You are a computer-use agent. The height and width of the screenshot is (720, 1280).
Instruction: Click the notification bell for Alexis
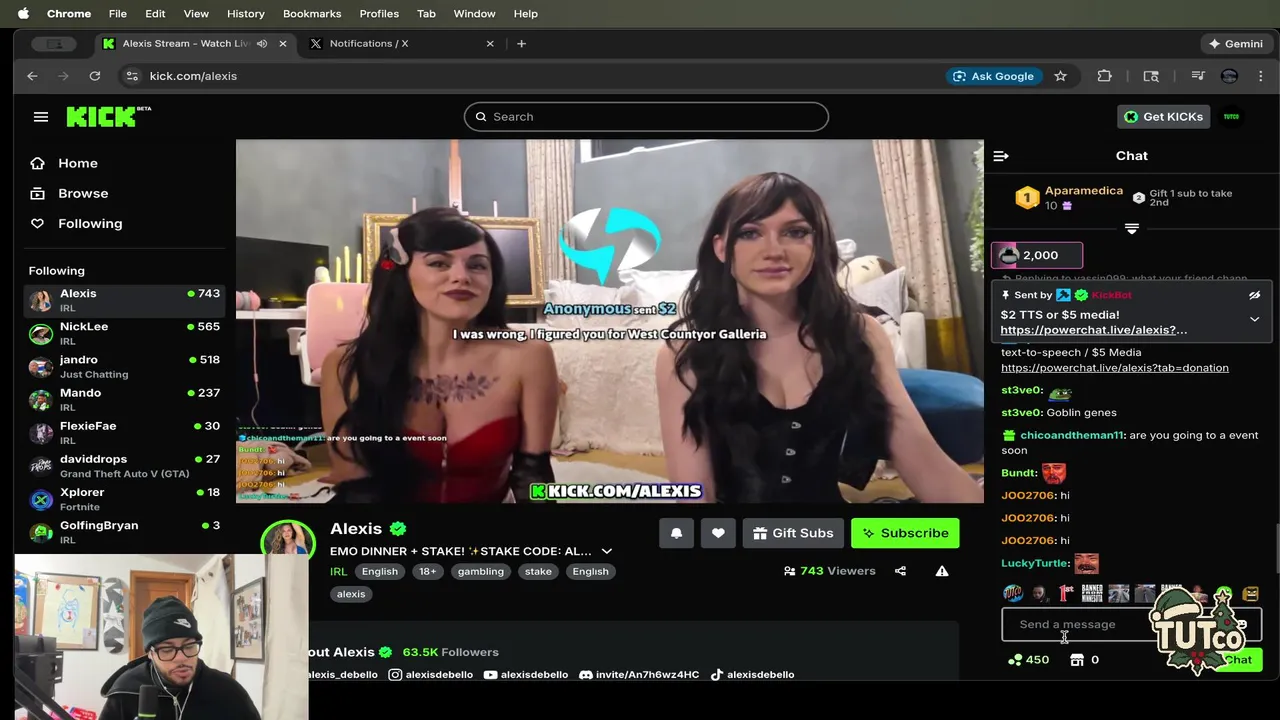pos(676,533)
